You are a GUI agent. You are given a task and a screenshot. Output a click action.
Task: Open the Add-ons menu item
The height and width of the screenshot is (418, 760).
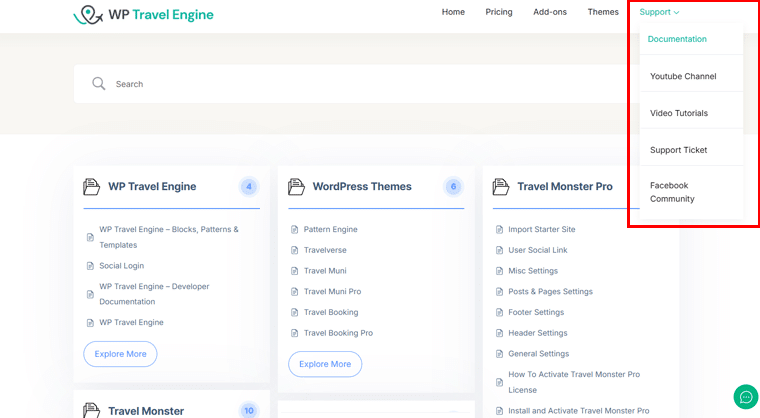pos(550,12)
